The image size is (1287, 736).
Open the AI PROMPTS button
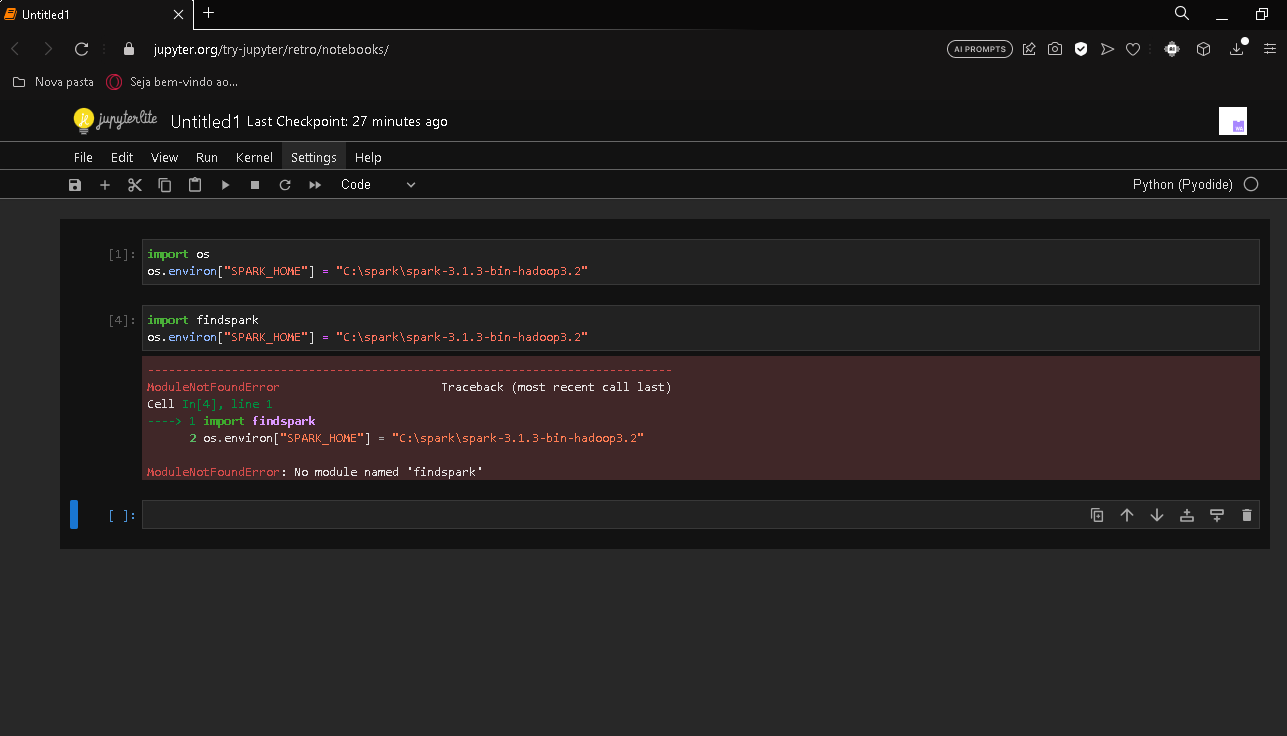tap(980, 49)
